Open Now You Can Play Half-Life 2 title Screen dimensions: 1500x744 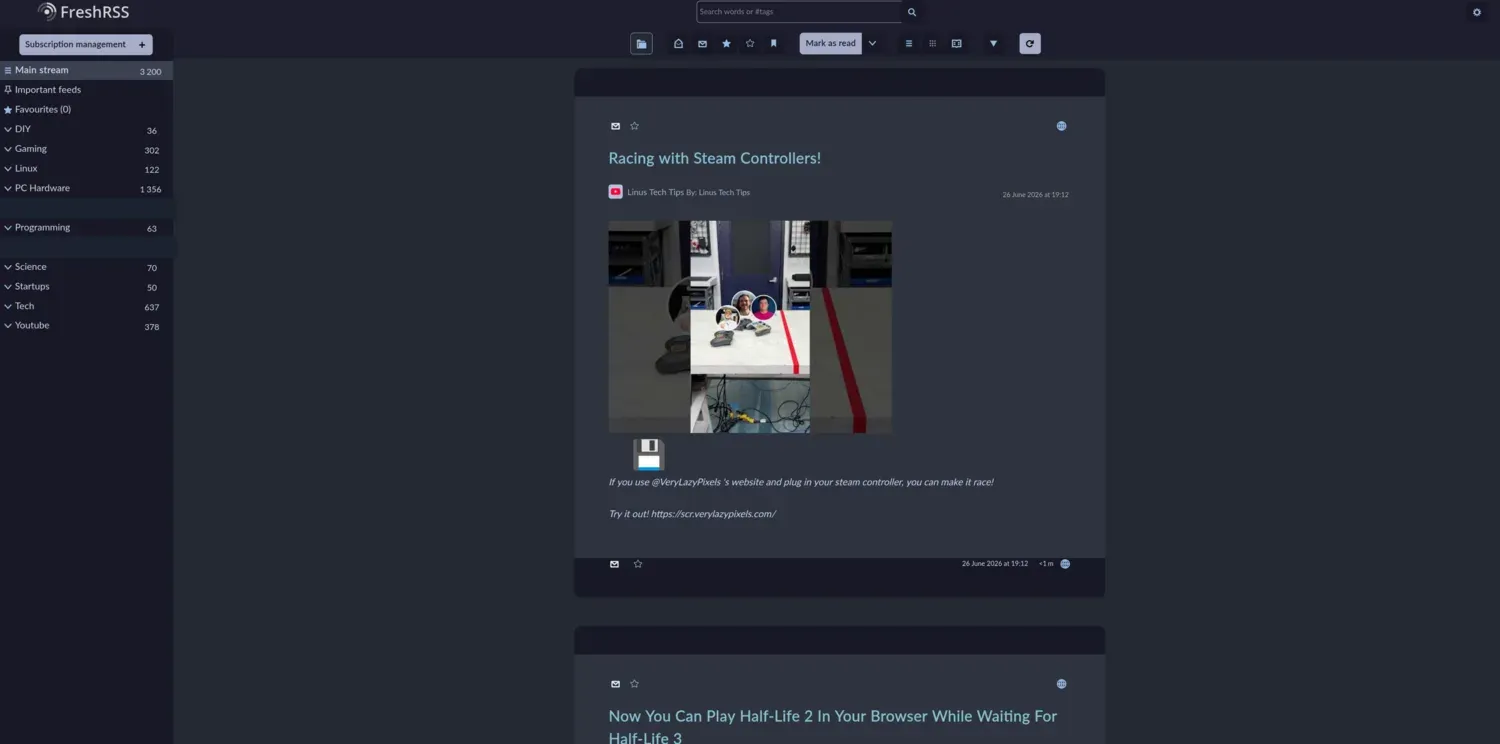(833, 727)
